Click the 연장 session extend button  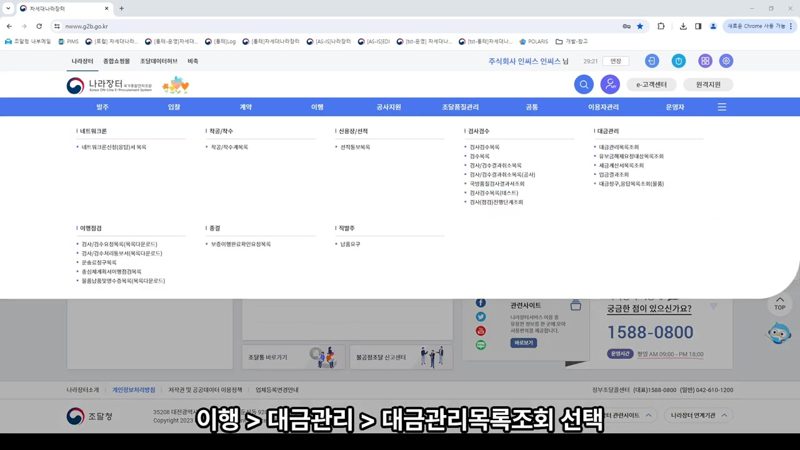616,61
